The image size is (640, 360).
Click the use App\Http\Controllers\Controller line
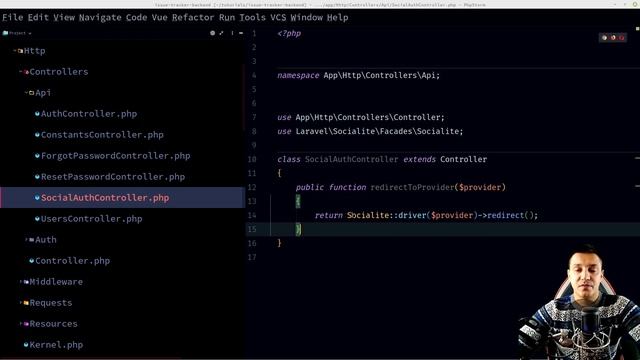click(361, 118)
